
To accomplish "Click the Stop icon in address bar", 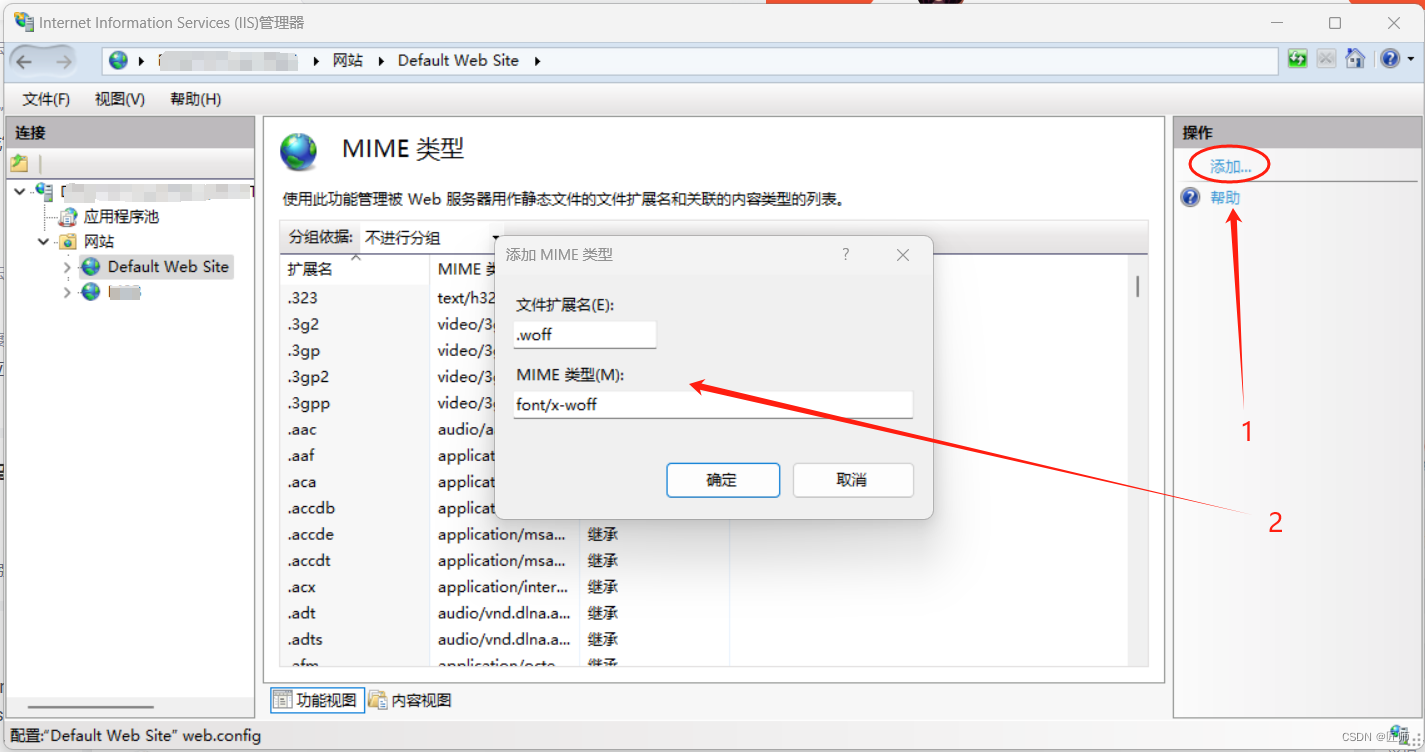I will (1326, 59).
